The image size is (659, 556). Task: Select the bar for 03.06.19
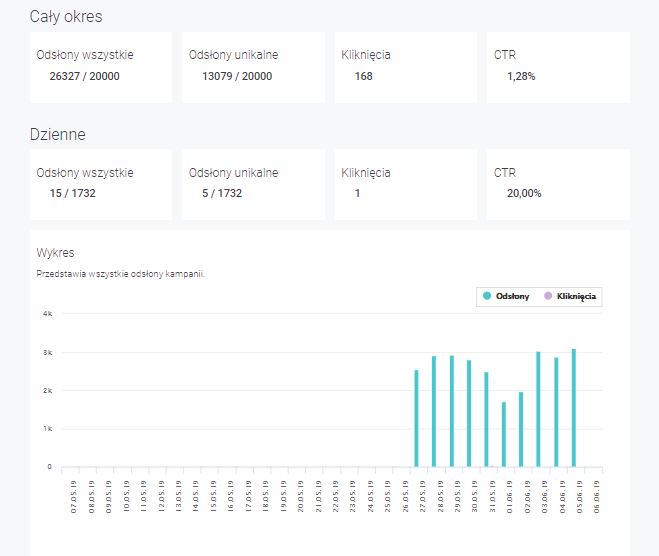tap(538, 409)
